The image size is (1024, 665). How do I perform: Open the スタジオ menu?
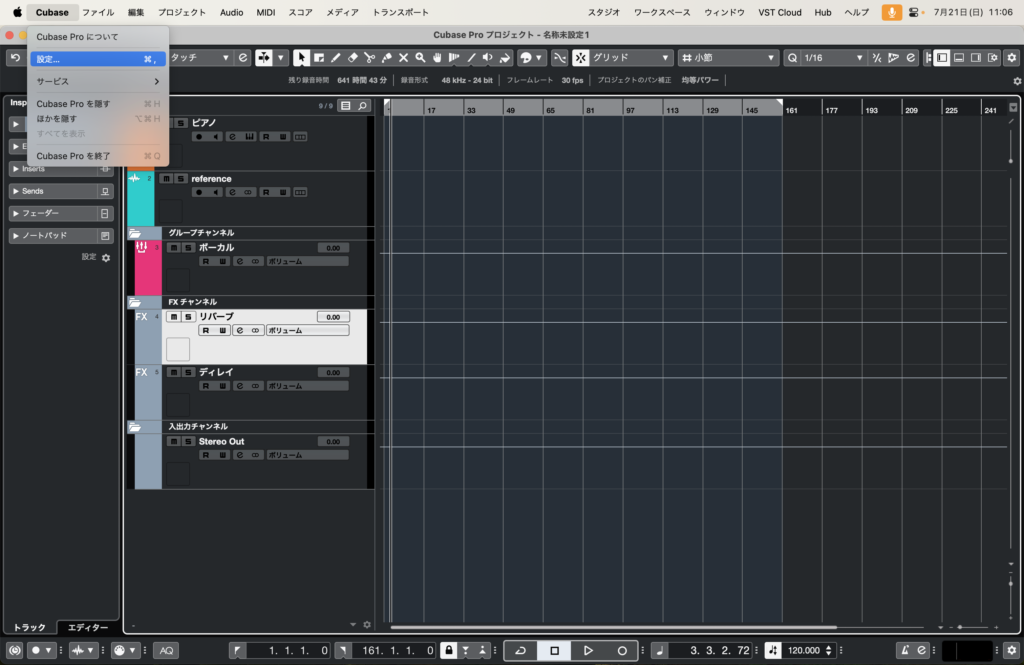603,12
